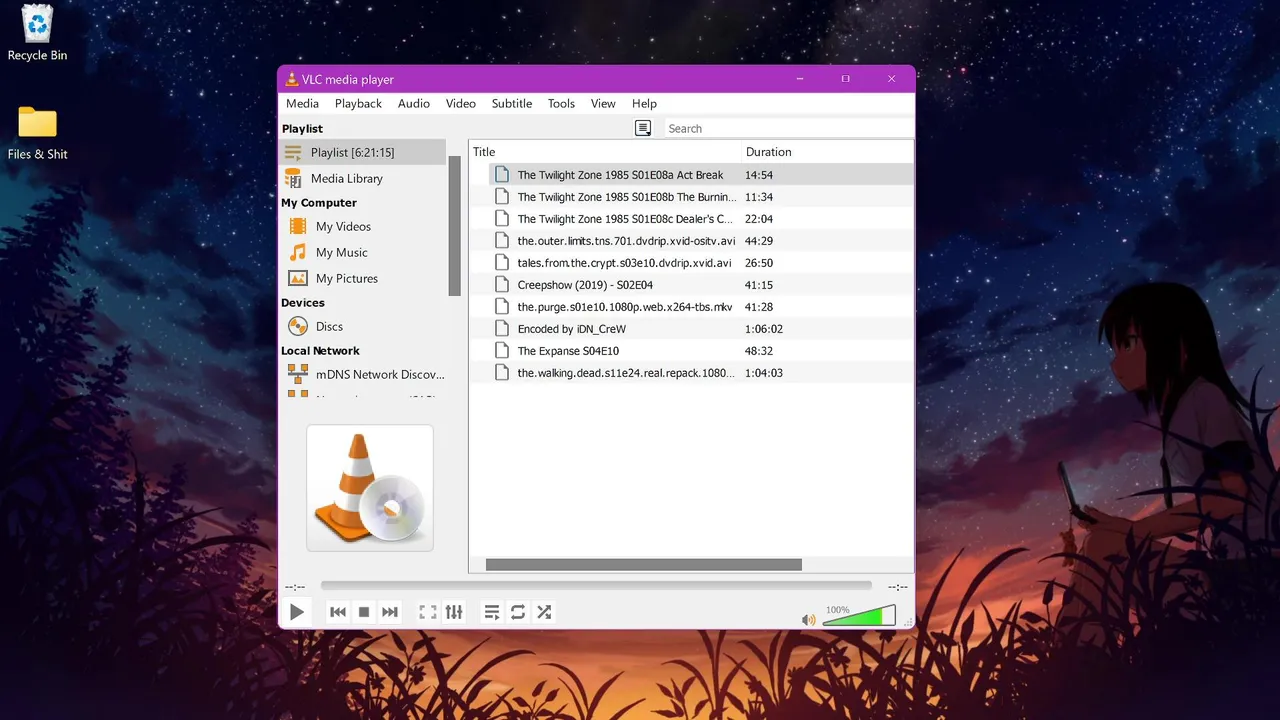Click the VLC cone title bar icon
Viewport: 1280px width, 720px height.
pos(292,79)
